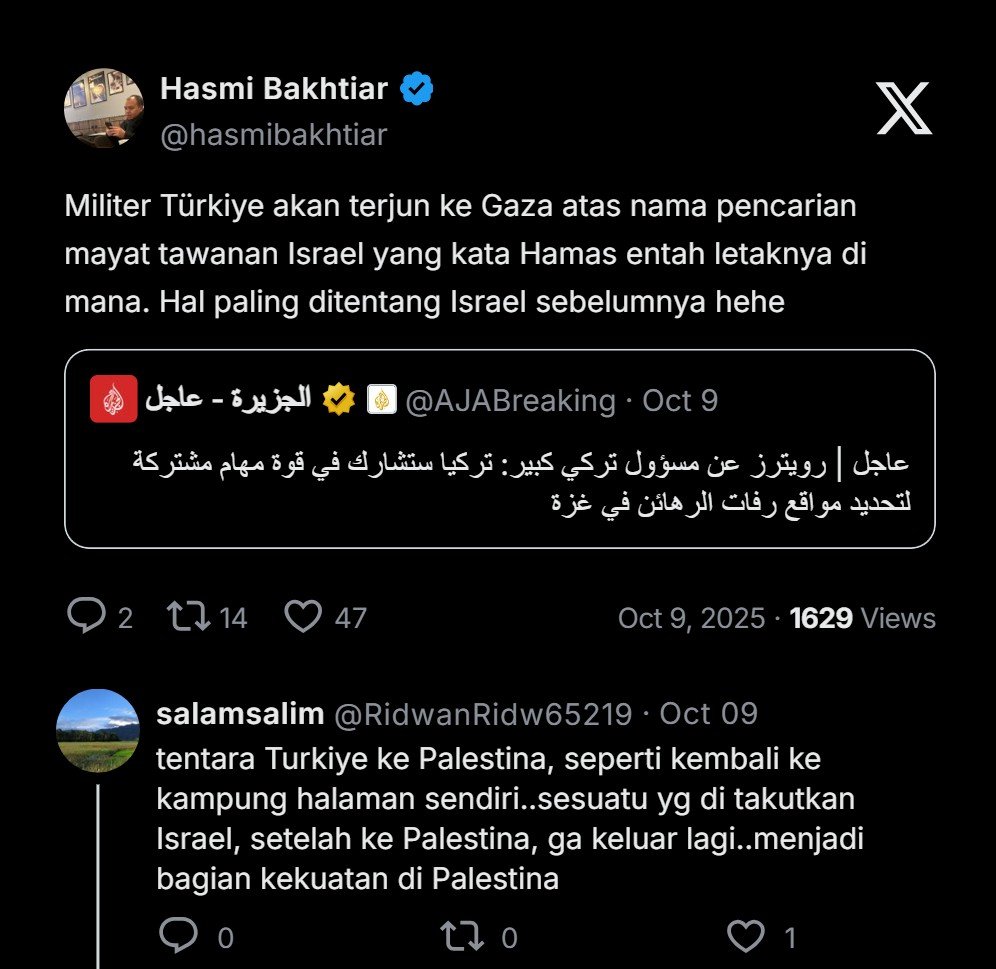
Task: Click the @RidwanRidw65219 handle
Action: point(482,714)
